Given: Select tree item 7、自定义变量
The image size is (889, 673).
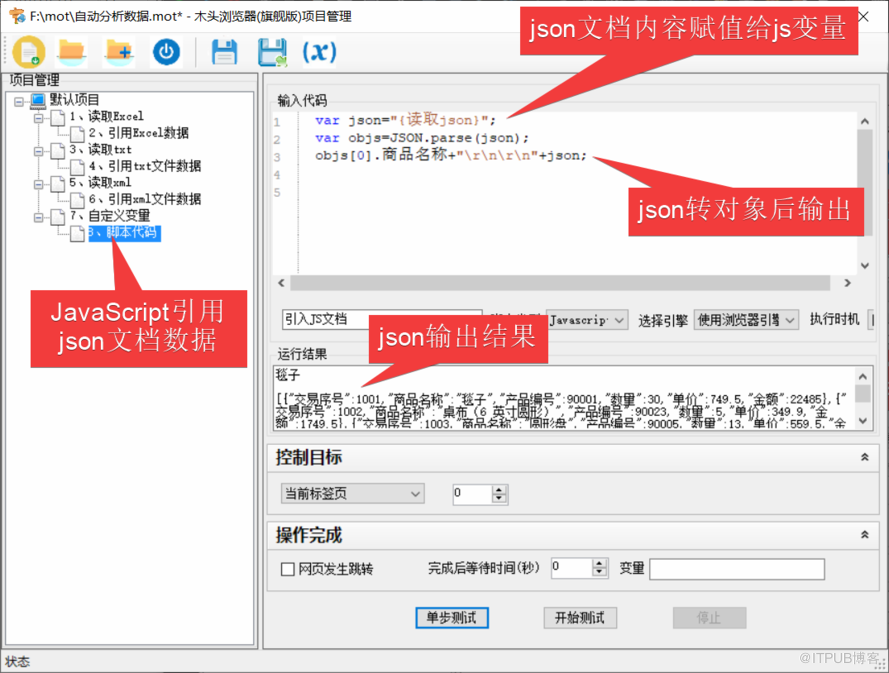Looking at the screenshot, I should [x=110, y=215].
